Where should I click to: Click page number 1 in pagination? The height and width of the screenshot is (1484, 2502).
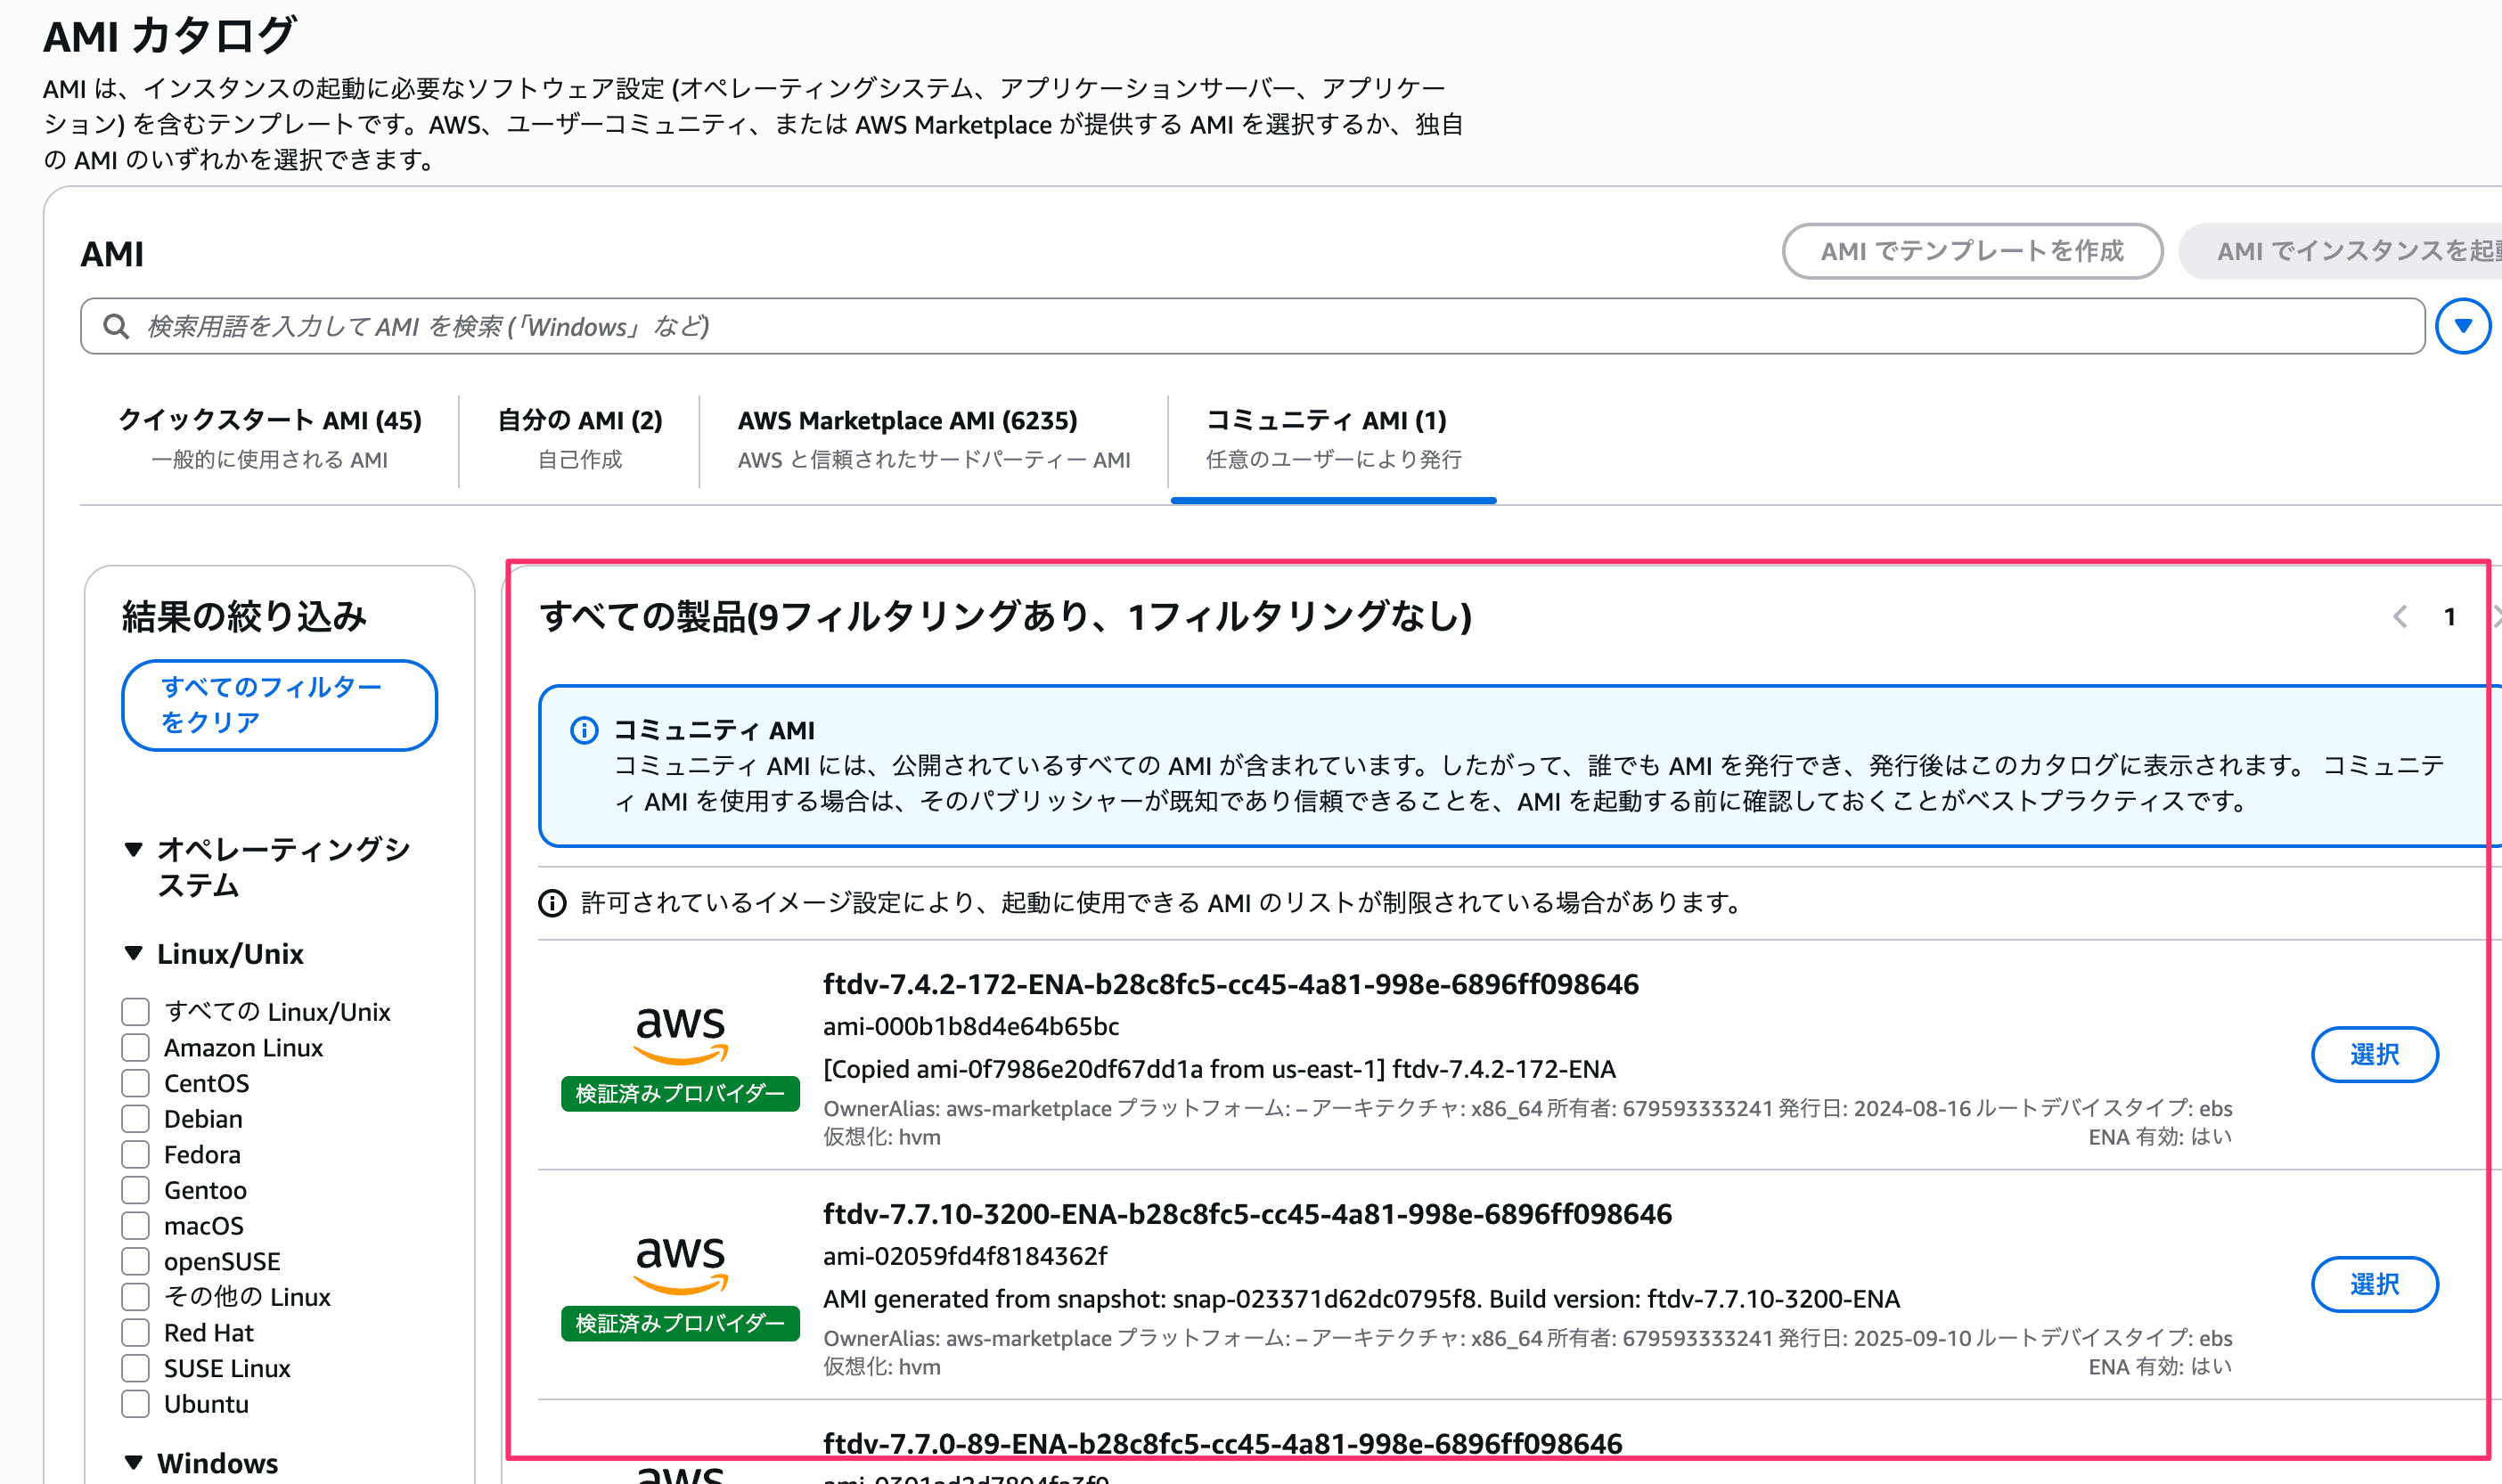[x=2449, y=617]
